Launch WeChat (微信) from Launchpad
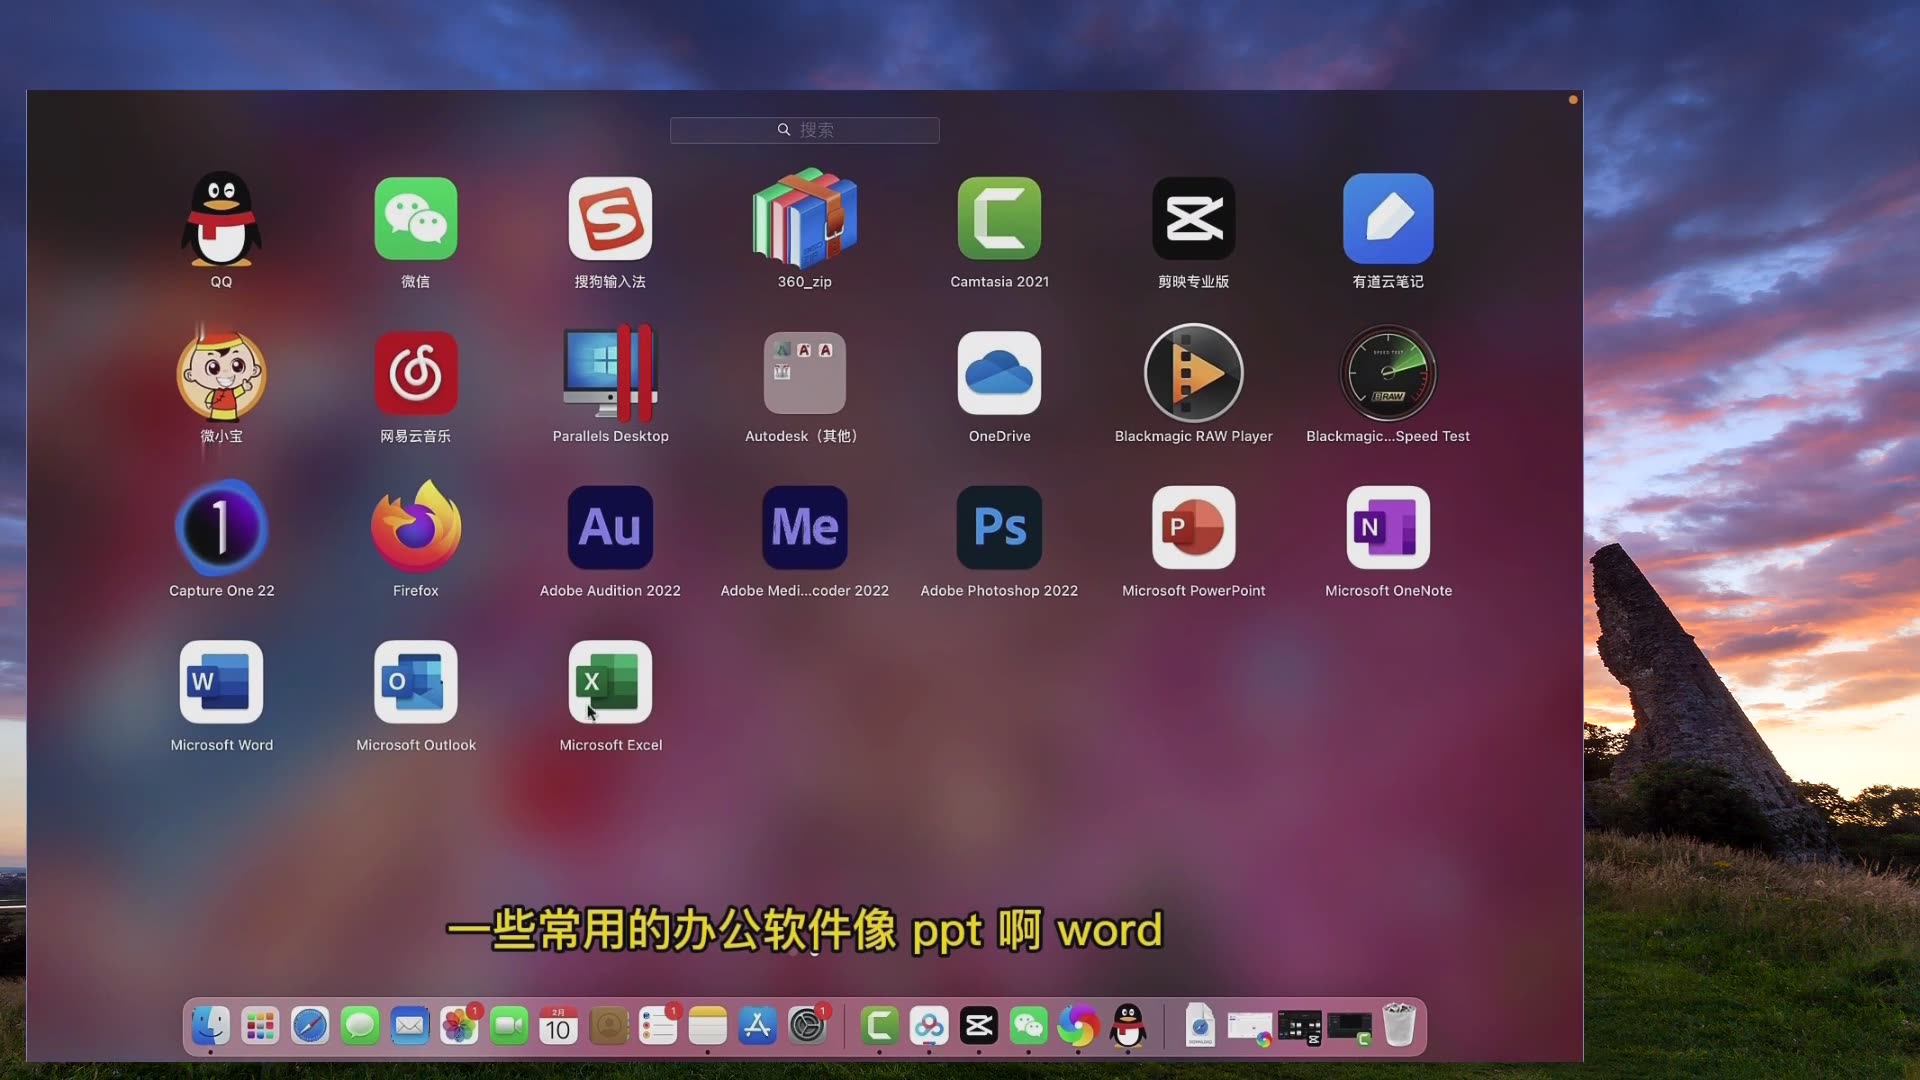The height and width of the screenshot is (1080, 1920). click(416, 219)
